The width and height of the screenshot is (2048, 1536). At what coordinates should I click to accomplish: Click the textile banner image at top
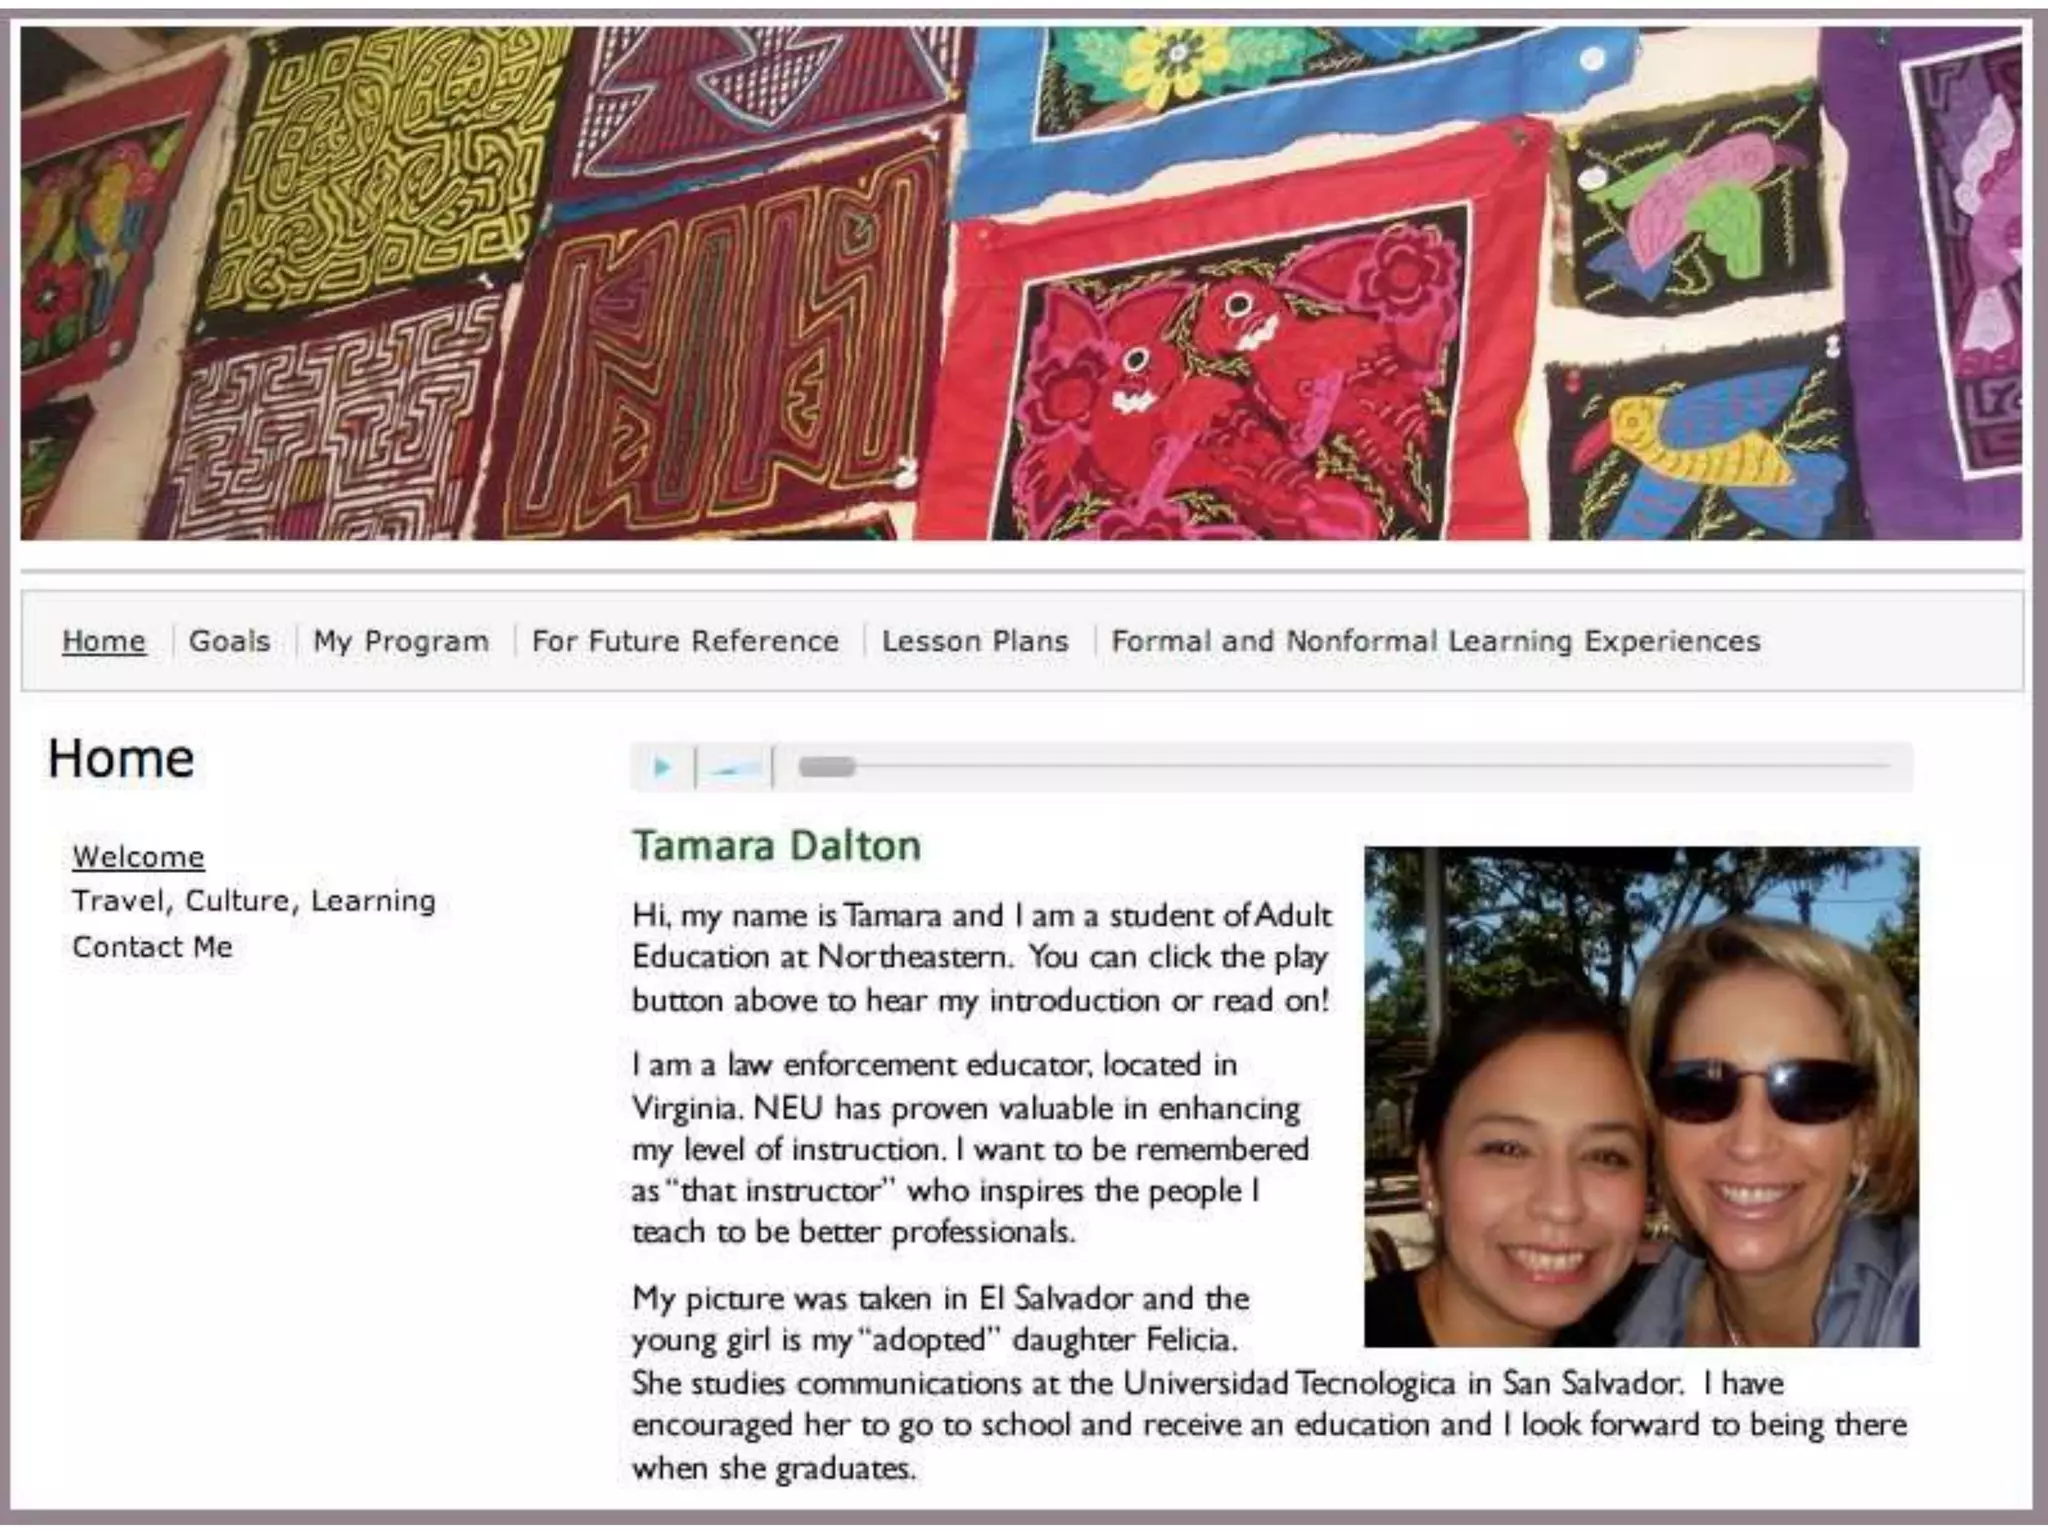click(x=1021, y=284)
